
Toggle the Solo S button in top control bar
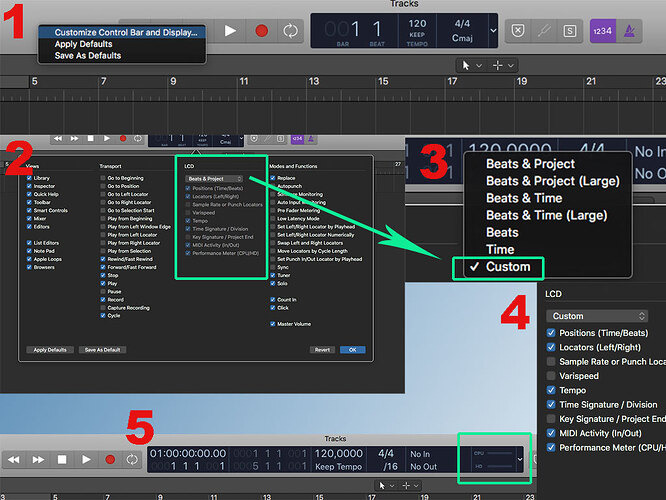(x=570, y=31)
